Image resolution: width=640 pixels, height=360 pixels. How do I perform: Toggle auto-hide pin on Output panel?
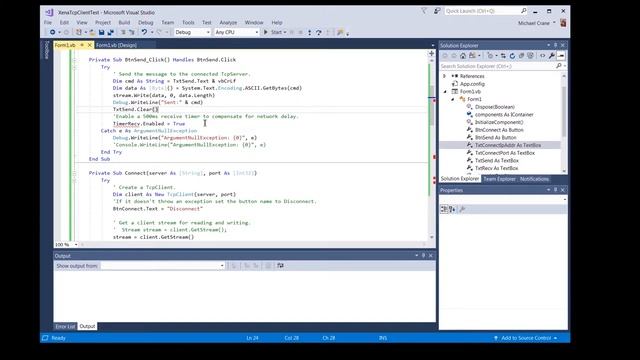pos(424,256)
